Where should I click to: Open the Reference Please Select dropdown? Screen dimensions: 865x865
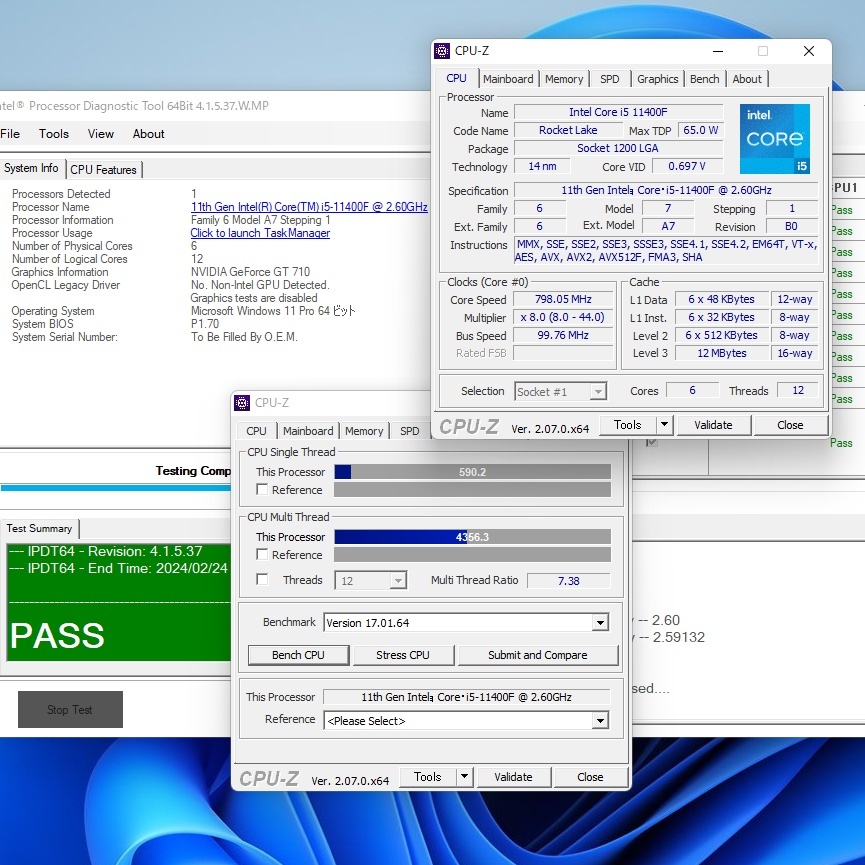(x=601, y=720)
